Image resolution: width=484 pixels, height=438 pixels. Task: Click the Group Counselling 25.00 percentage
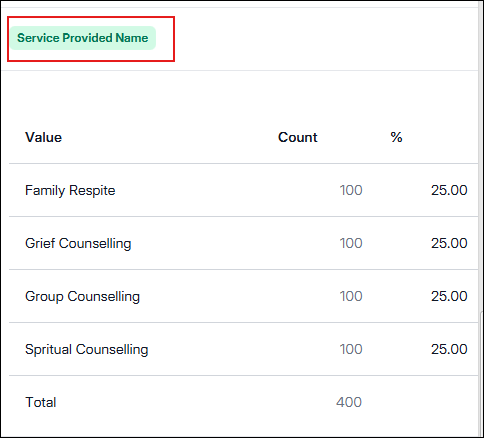[449, 296]
